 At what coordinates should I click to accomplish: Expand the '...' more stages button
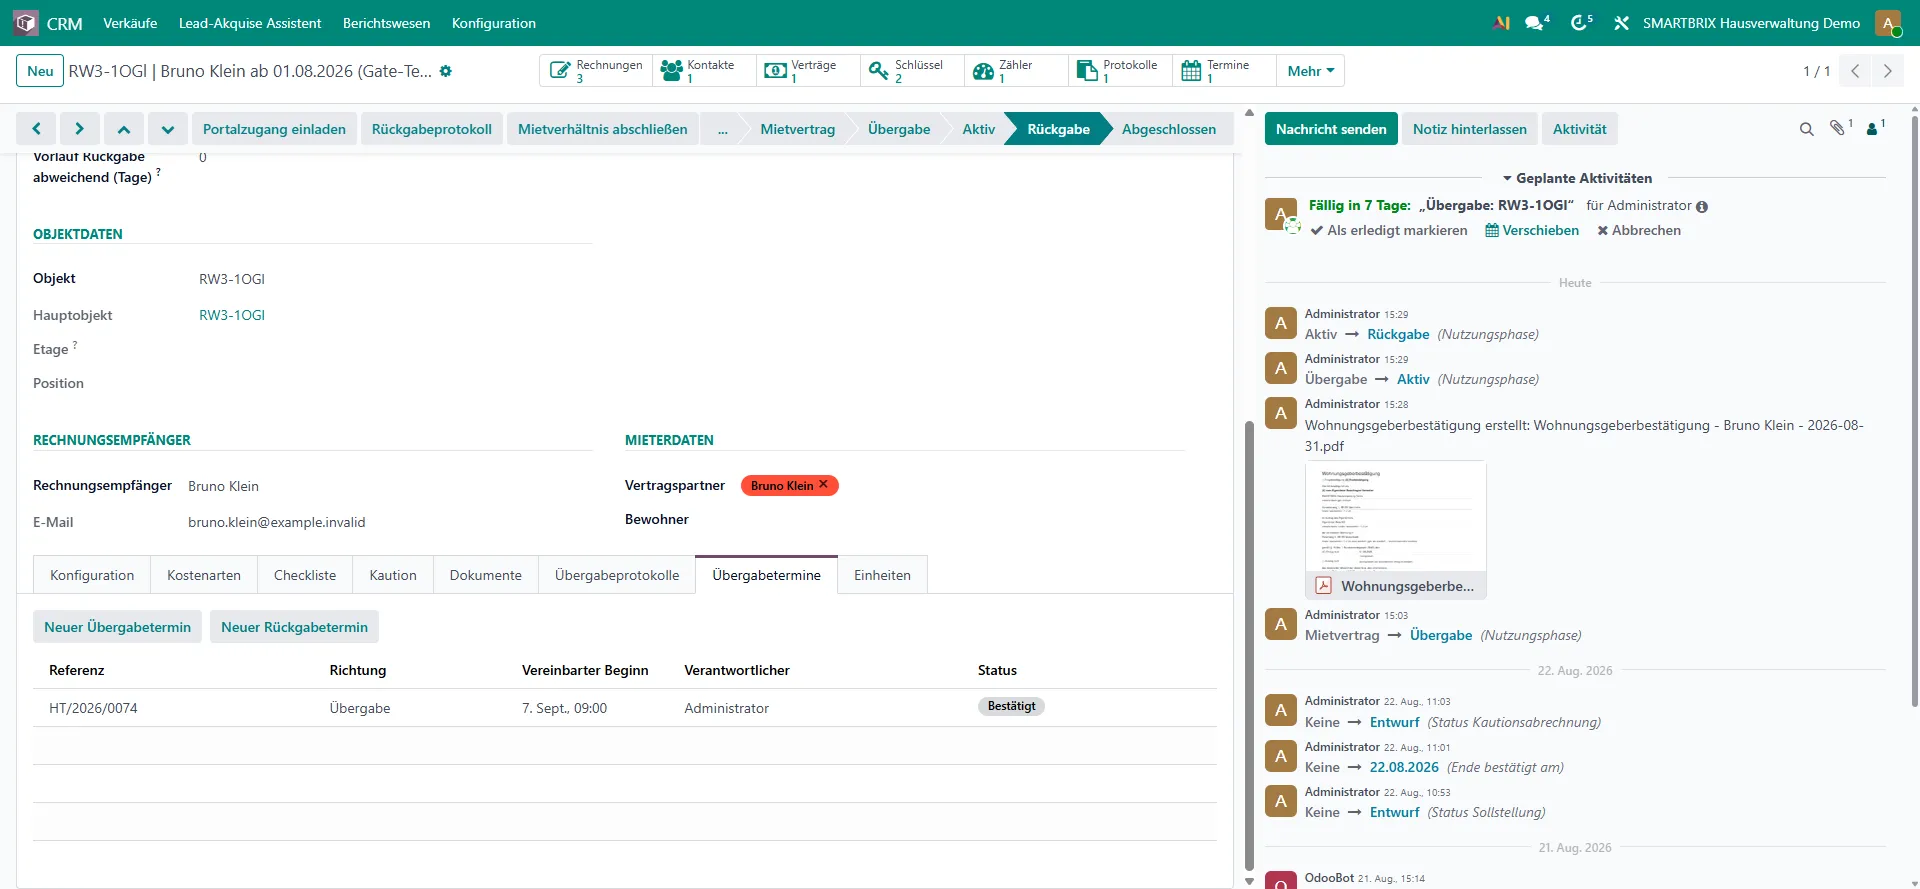tap(722, 129)
